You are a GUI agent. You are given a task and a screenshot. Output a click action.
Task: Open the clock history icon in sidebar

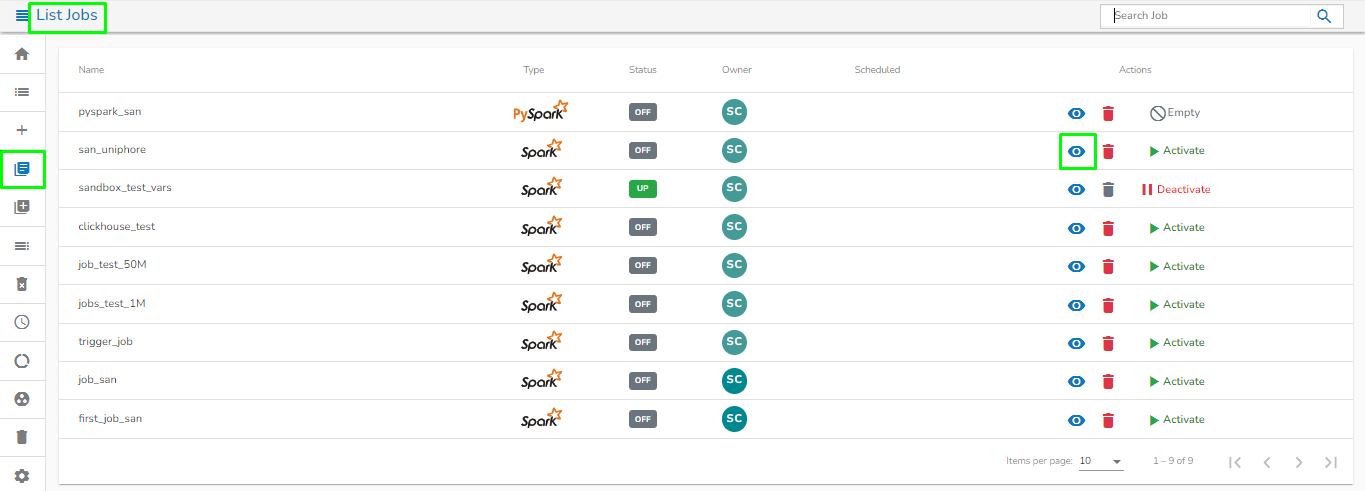point(22,322)
